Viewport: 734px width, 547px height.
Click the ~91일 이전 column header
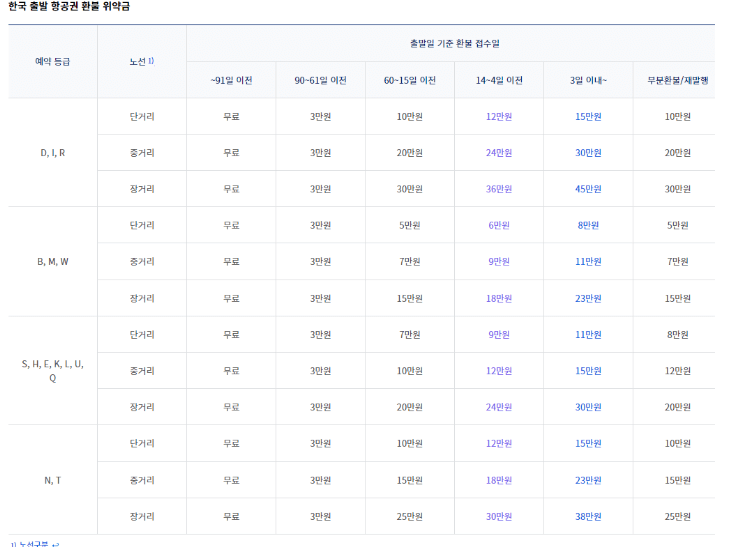point(231,80)
